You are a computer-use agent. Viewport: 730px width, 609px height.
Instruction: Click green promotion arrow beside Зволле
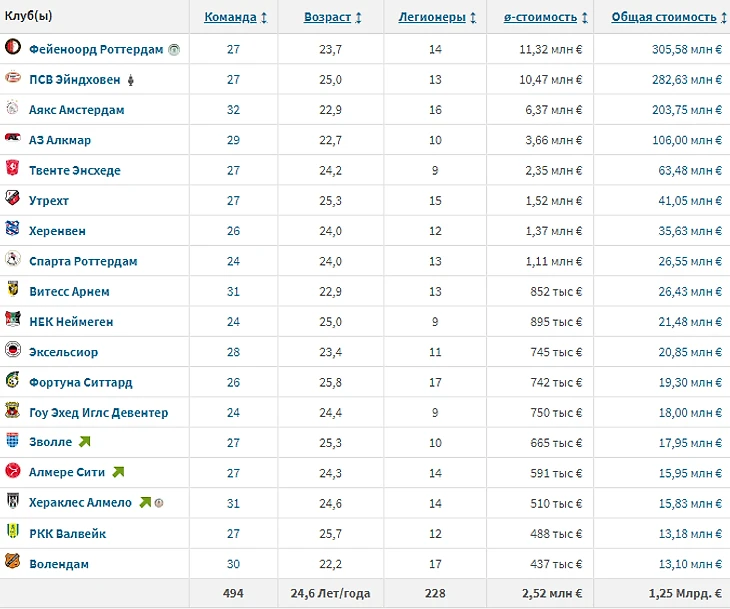coord(85,441)
